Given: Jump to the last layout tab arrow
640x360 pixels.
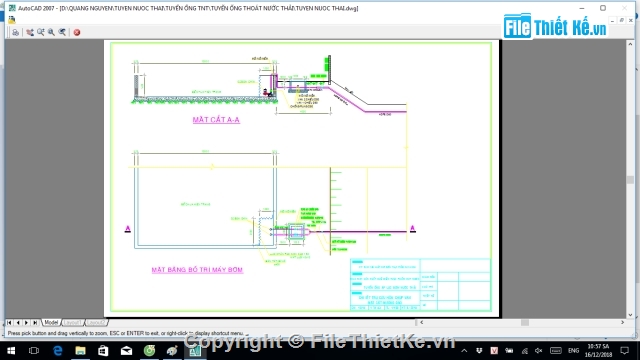Looking at the screenshot, I should (x=35, y=322).
